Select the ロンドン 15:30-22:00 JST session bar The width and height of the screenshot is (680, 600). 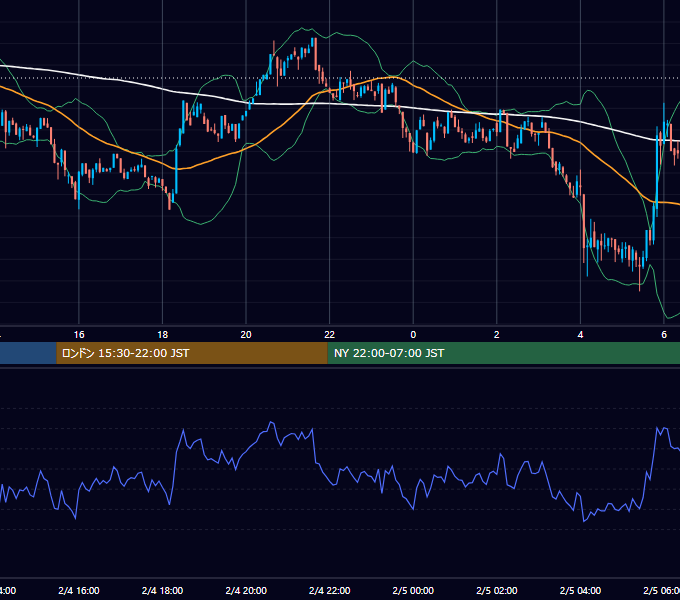click(192, 353)
